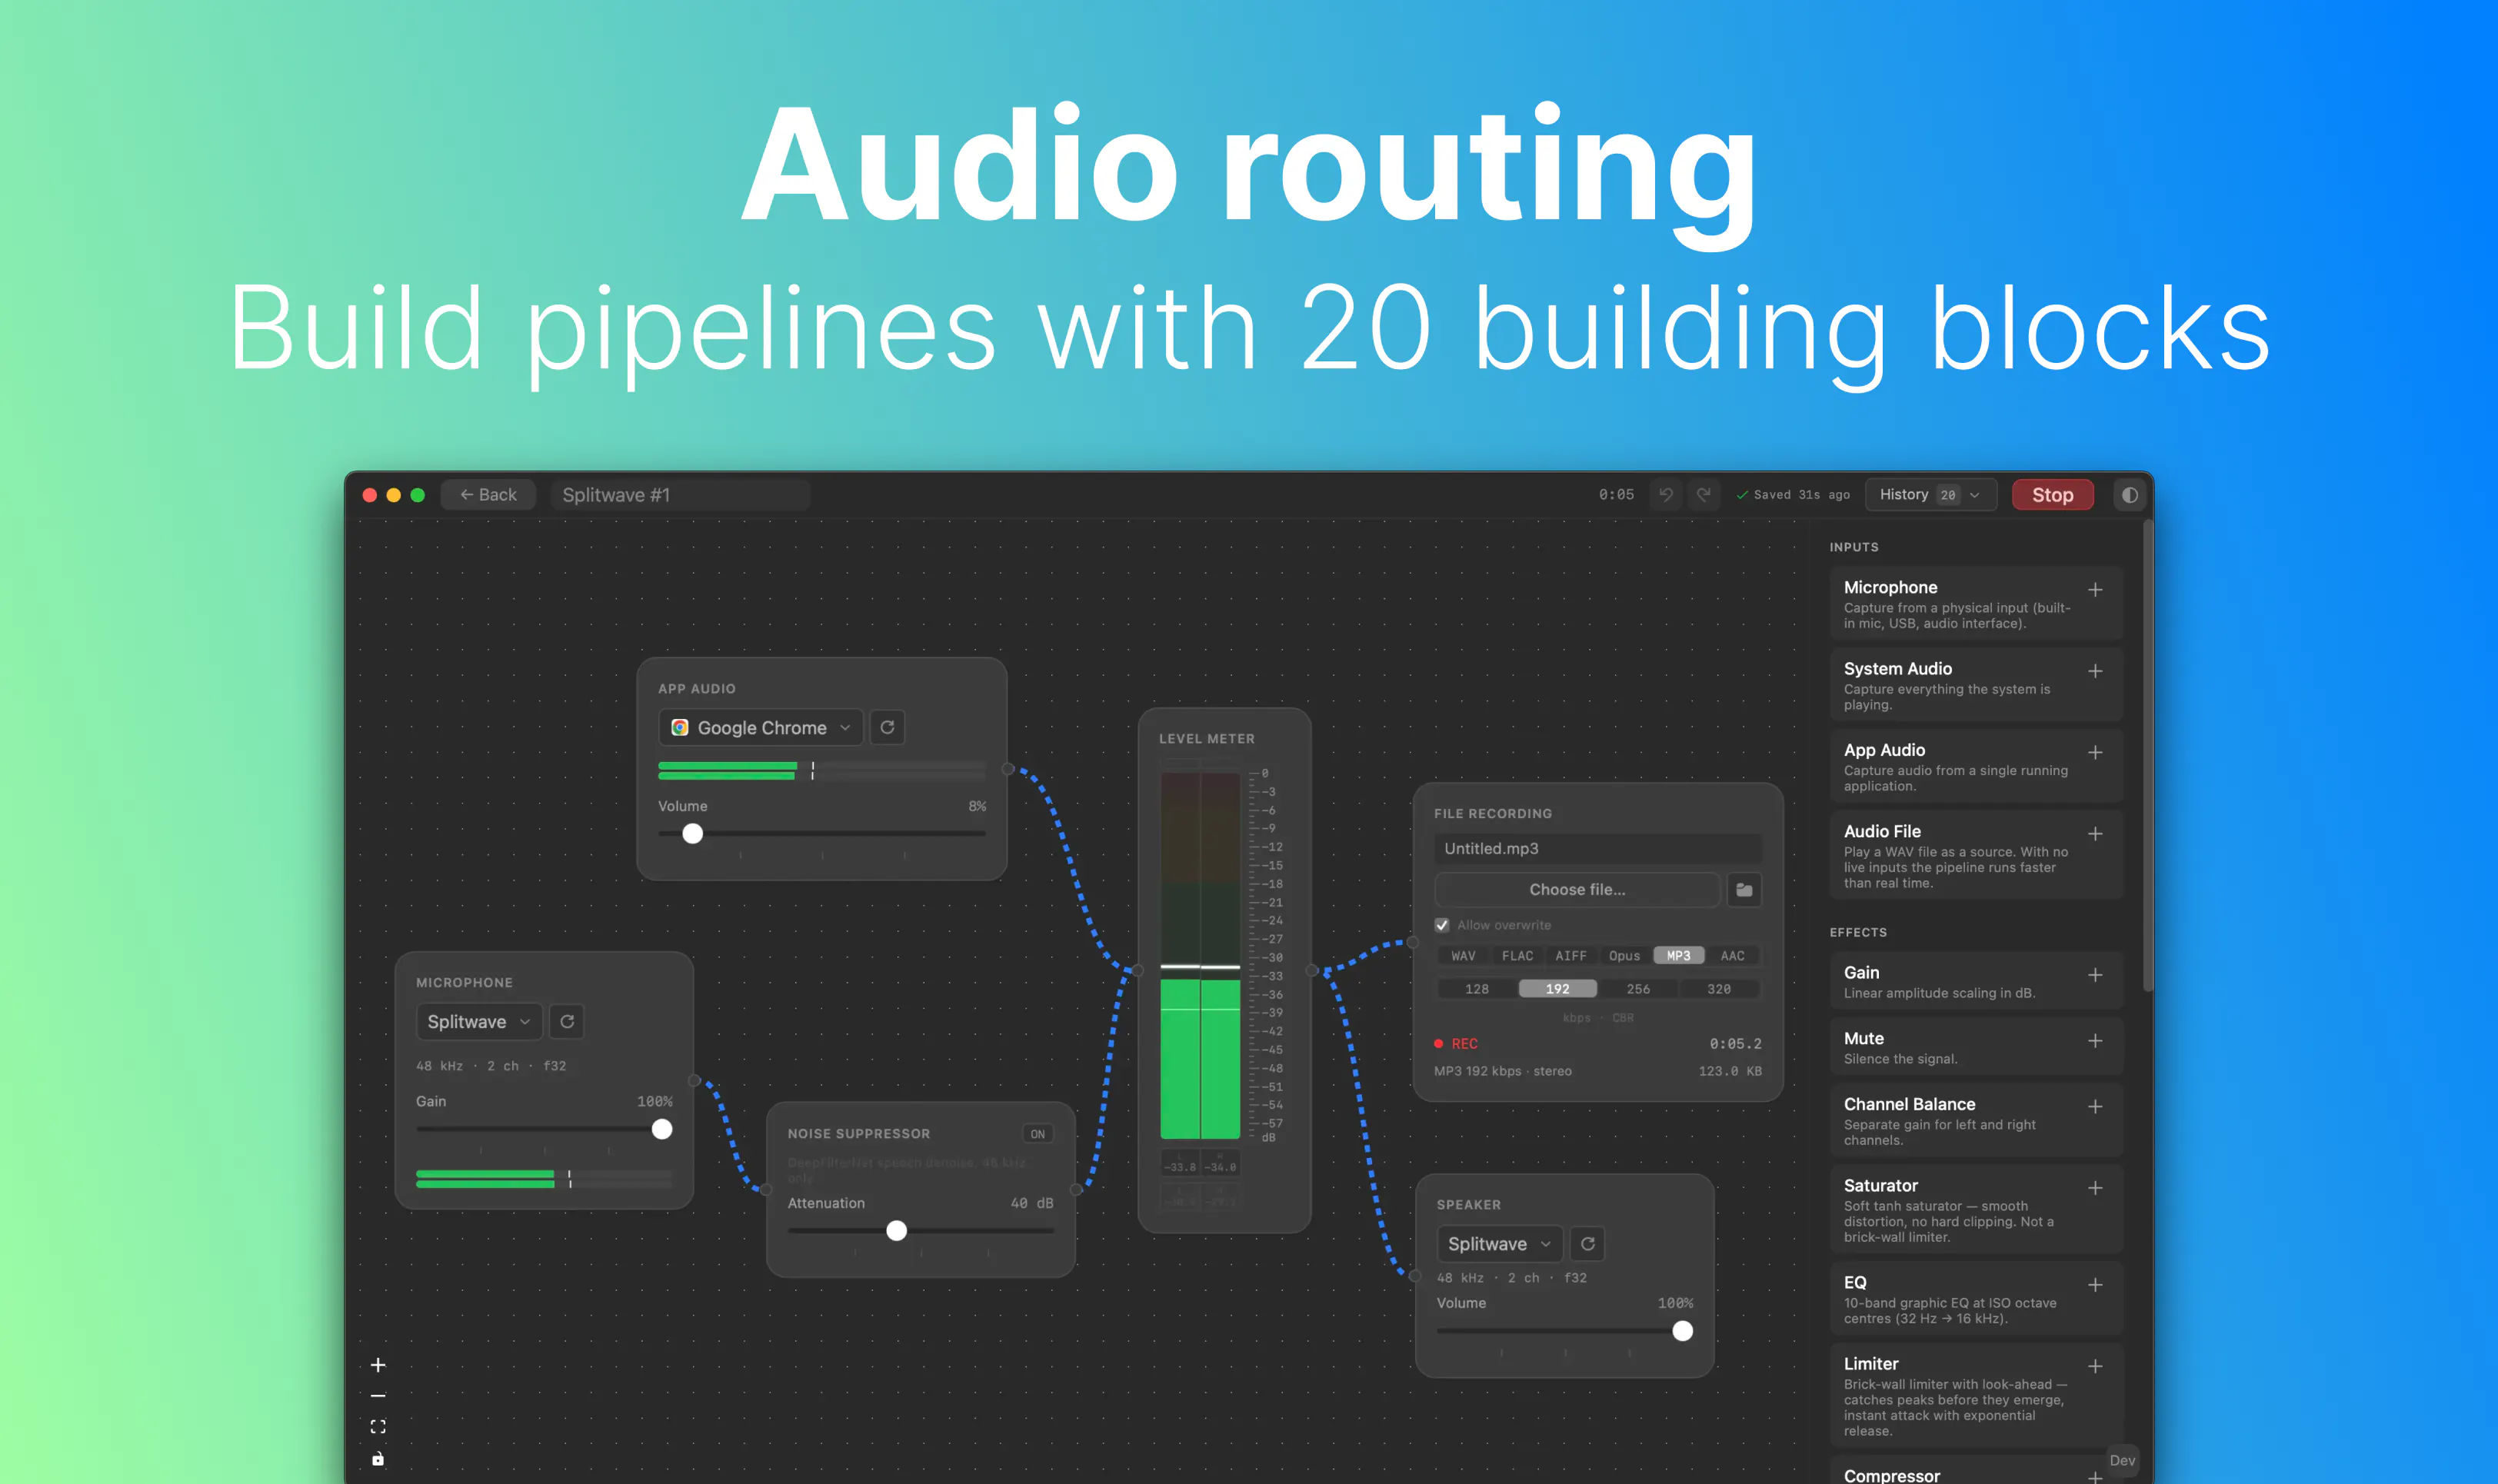Expand the History dropdown
Image resolution: width=2498 pixels, height=1484 pixels.
[1930, 495]
